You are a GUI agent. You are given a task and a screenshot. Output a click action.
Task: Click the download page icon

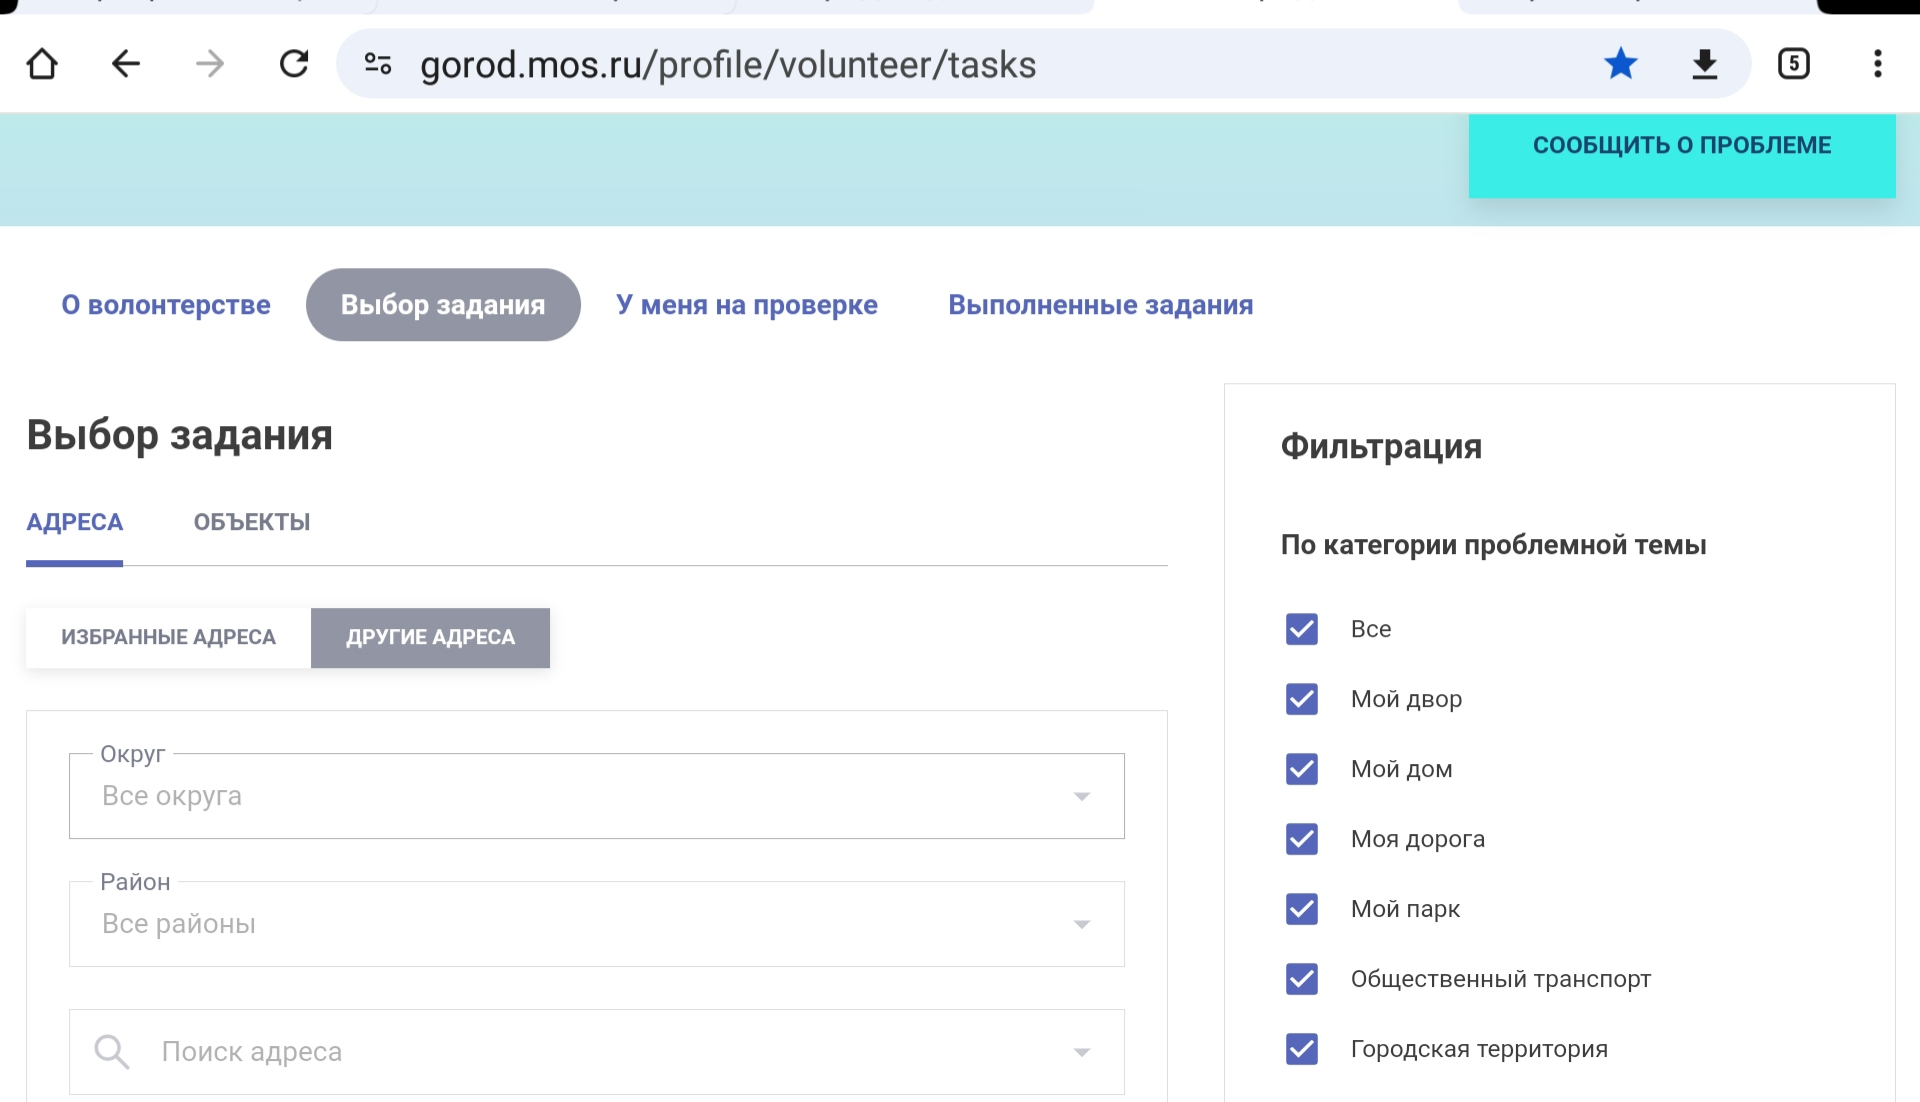[x=1705, y=64]
